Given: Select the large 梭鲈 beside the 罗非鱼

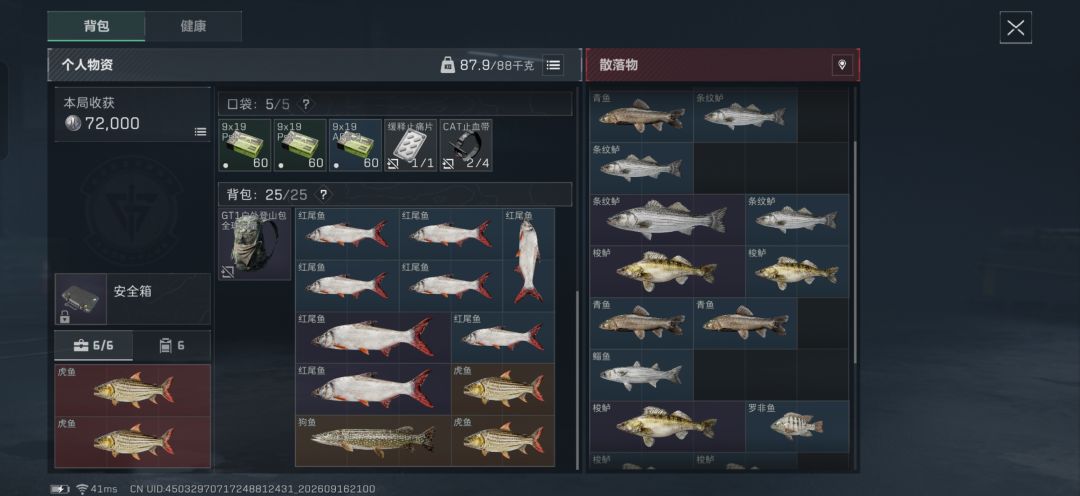Looking at the screenshot, I should click(667, 426).
